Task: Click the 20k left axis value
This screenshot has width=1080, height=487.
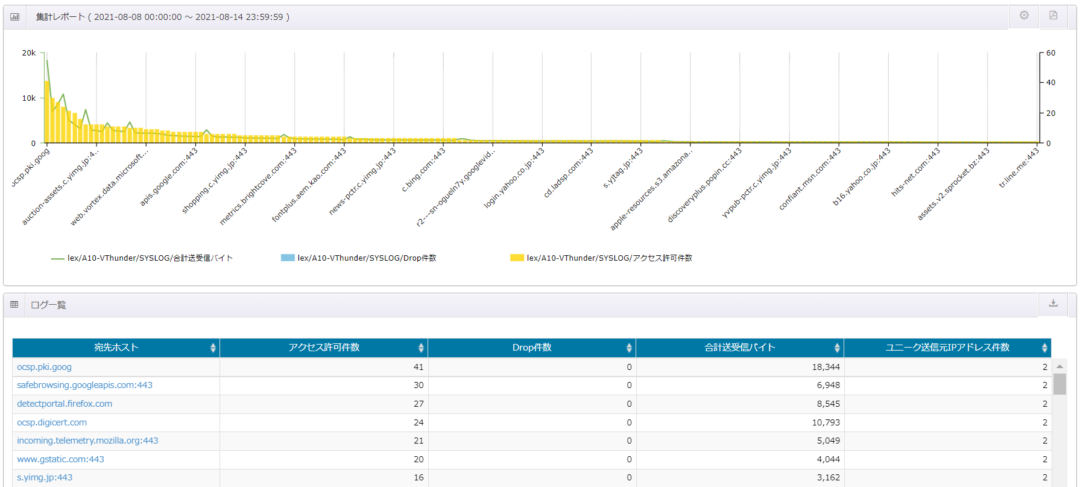Action: pos(29,53)
